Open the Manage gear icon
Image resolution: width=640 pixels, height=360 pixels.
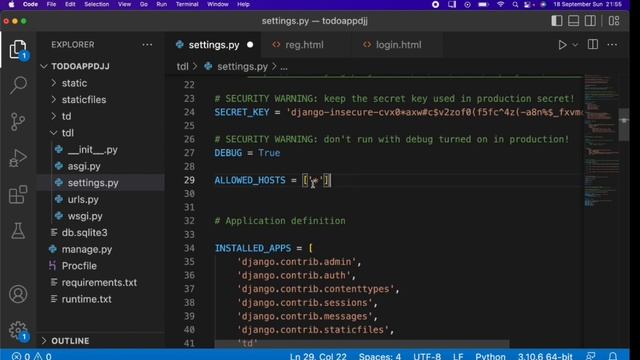18,330
